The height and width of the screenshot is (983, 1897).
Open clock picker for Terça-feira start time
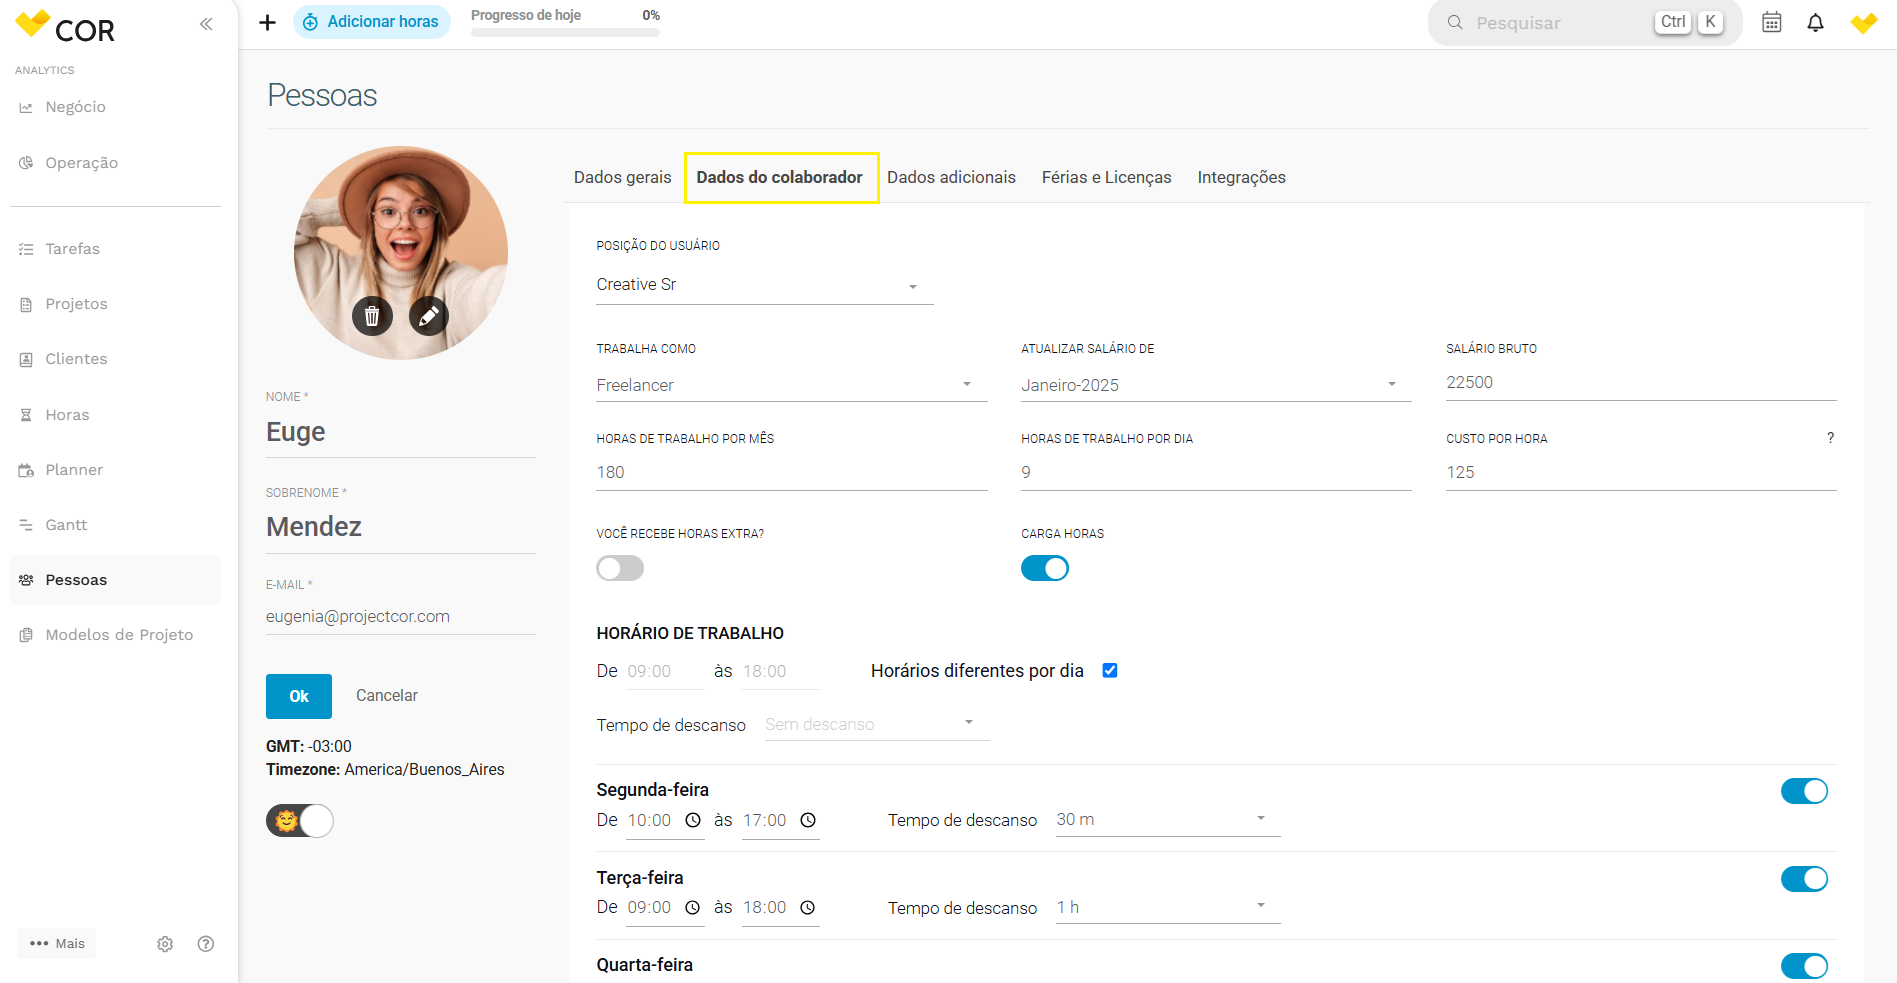pos(693,907)
